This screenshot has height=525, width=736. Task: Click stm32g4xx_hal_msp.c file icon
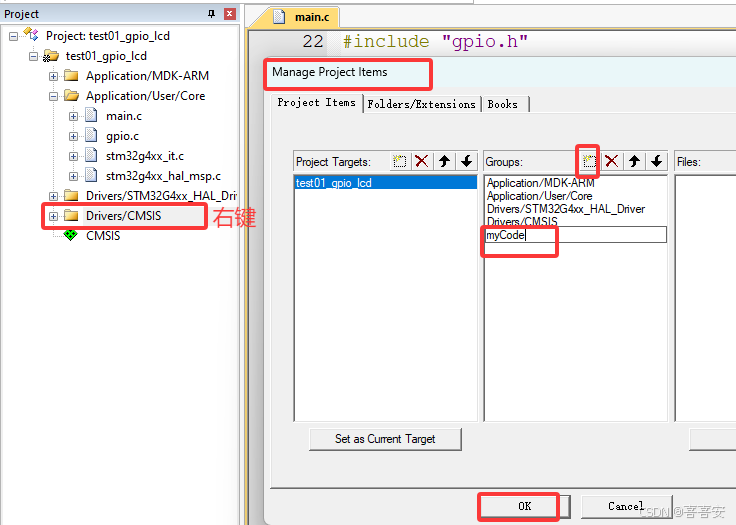(91, 176)
